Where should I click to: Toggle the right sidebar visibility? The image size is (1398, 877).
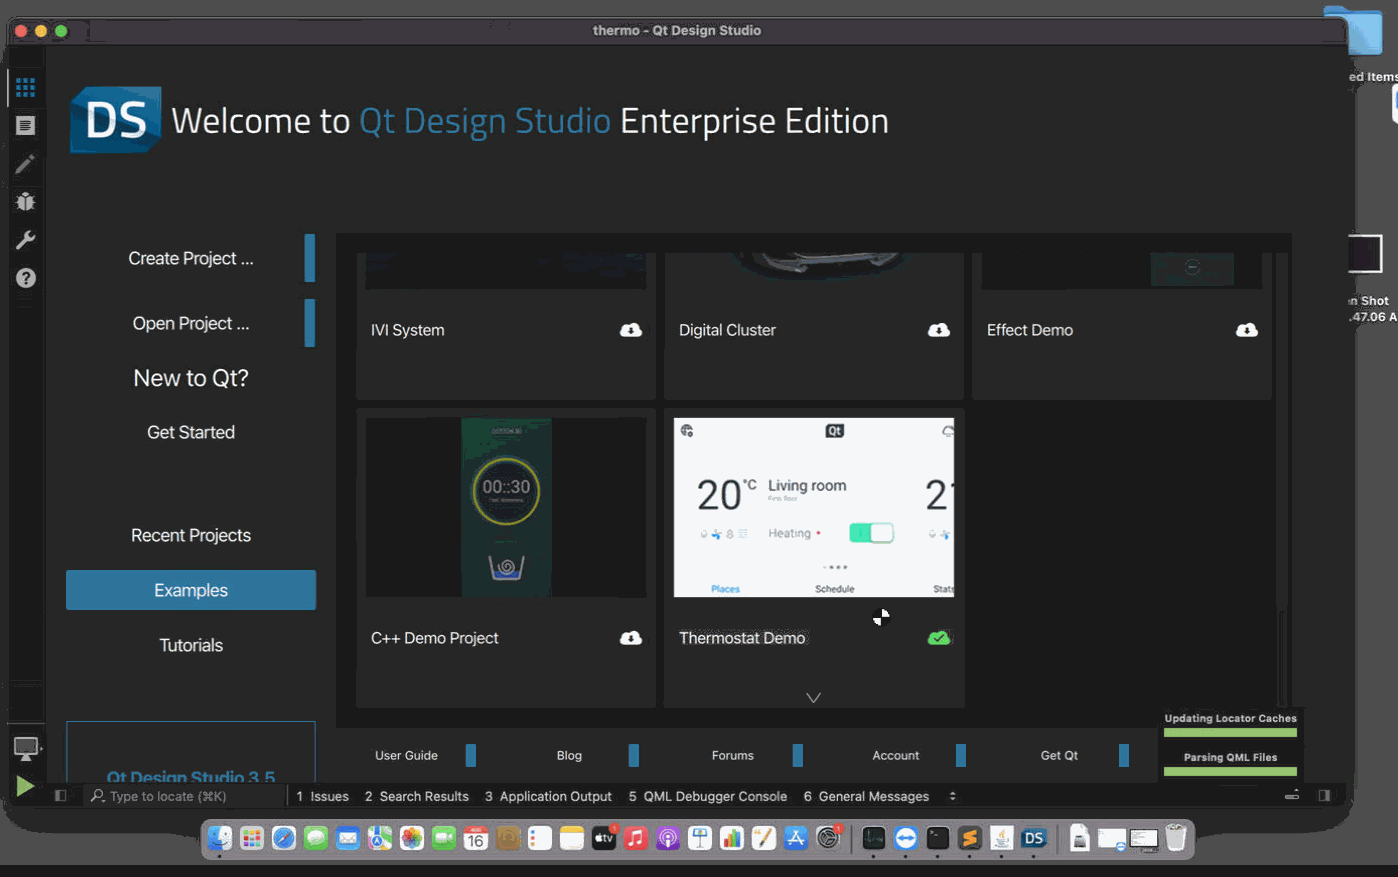point(1324,796)
